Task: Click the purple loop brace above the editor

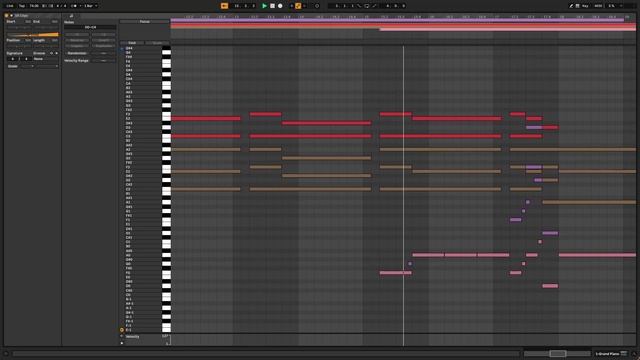Action: (x=397, y=20)
